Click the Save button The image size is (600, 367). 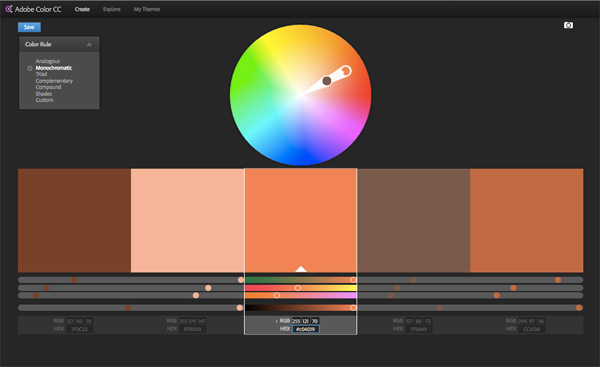[x=29, y=27]
